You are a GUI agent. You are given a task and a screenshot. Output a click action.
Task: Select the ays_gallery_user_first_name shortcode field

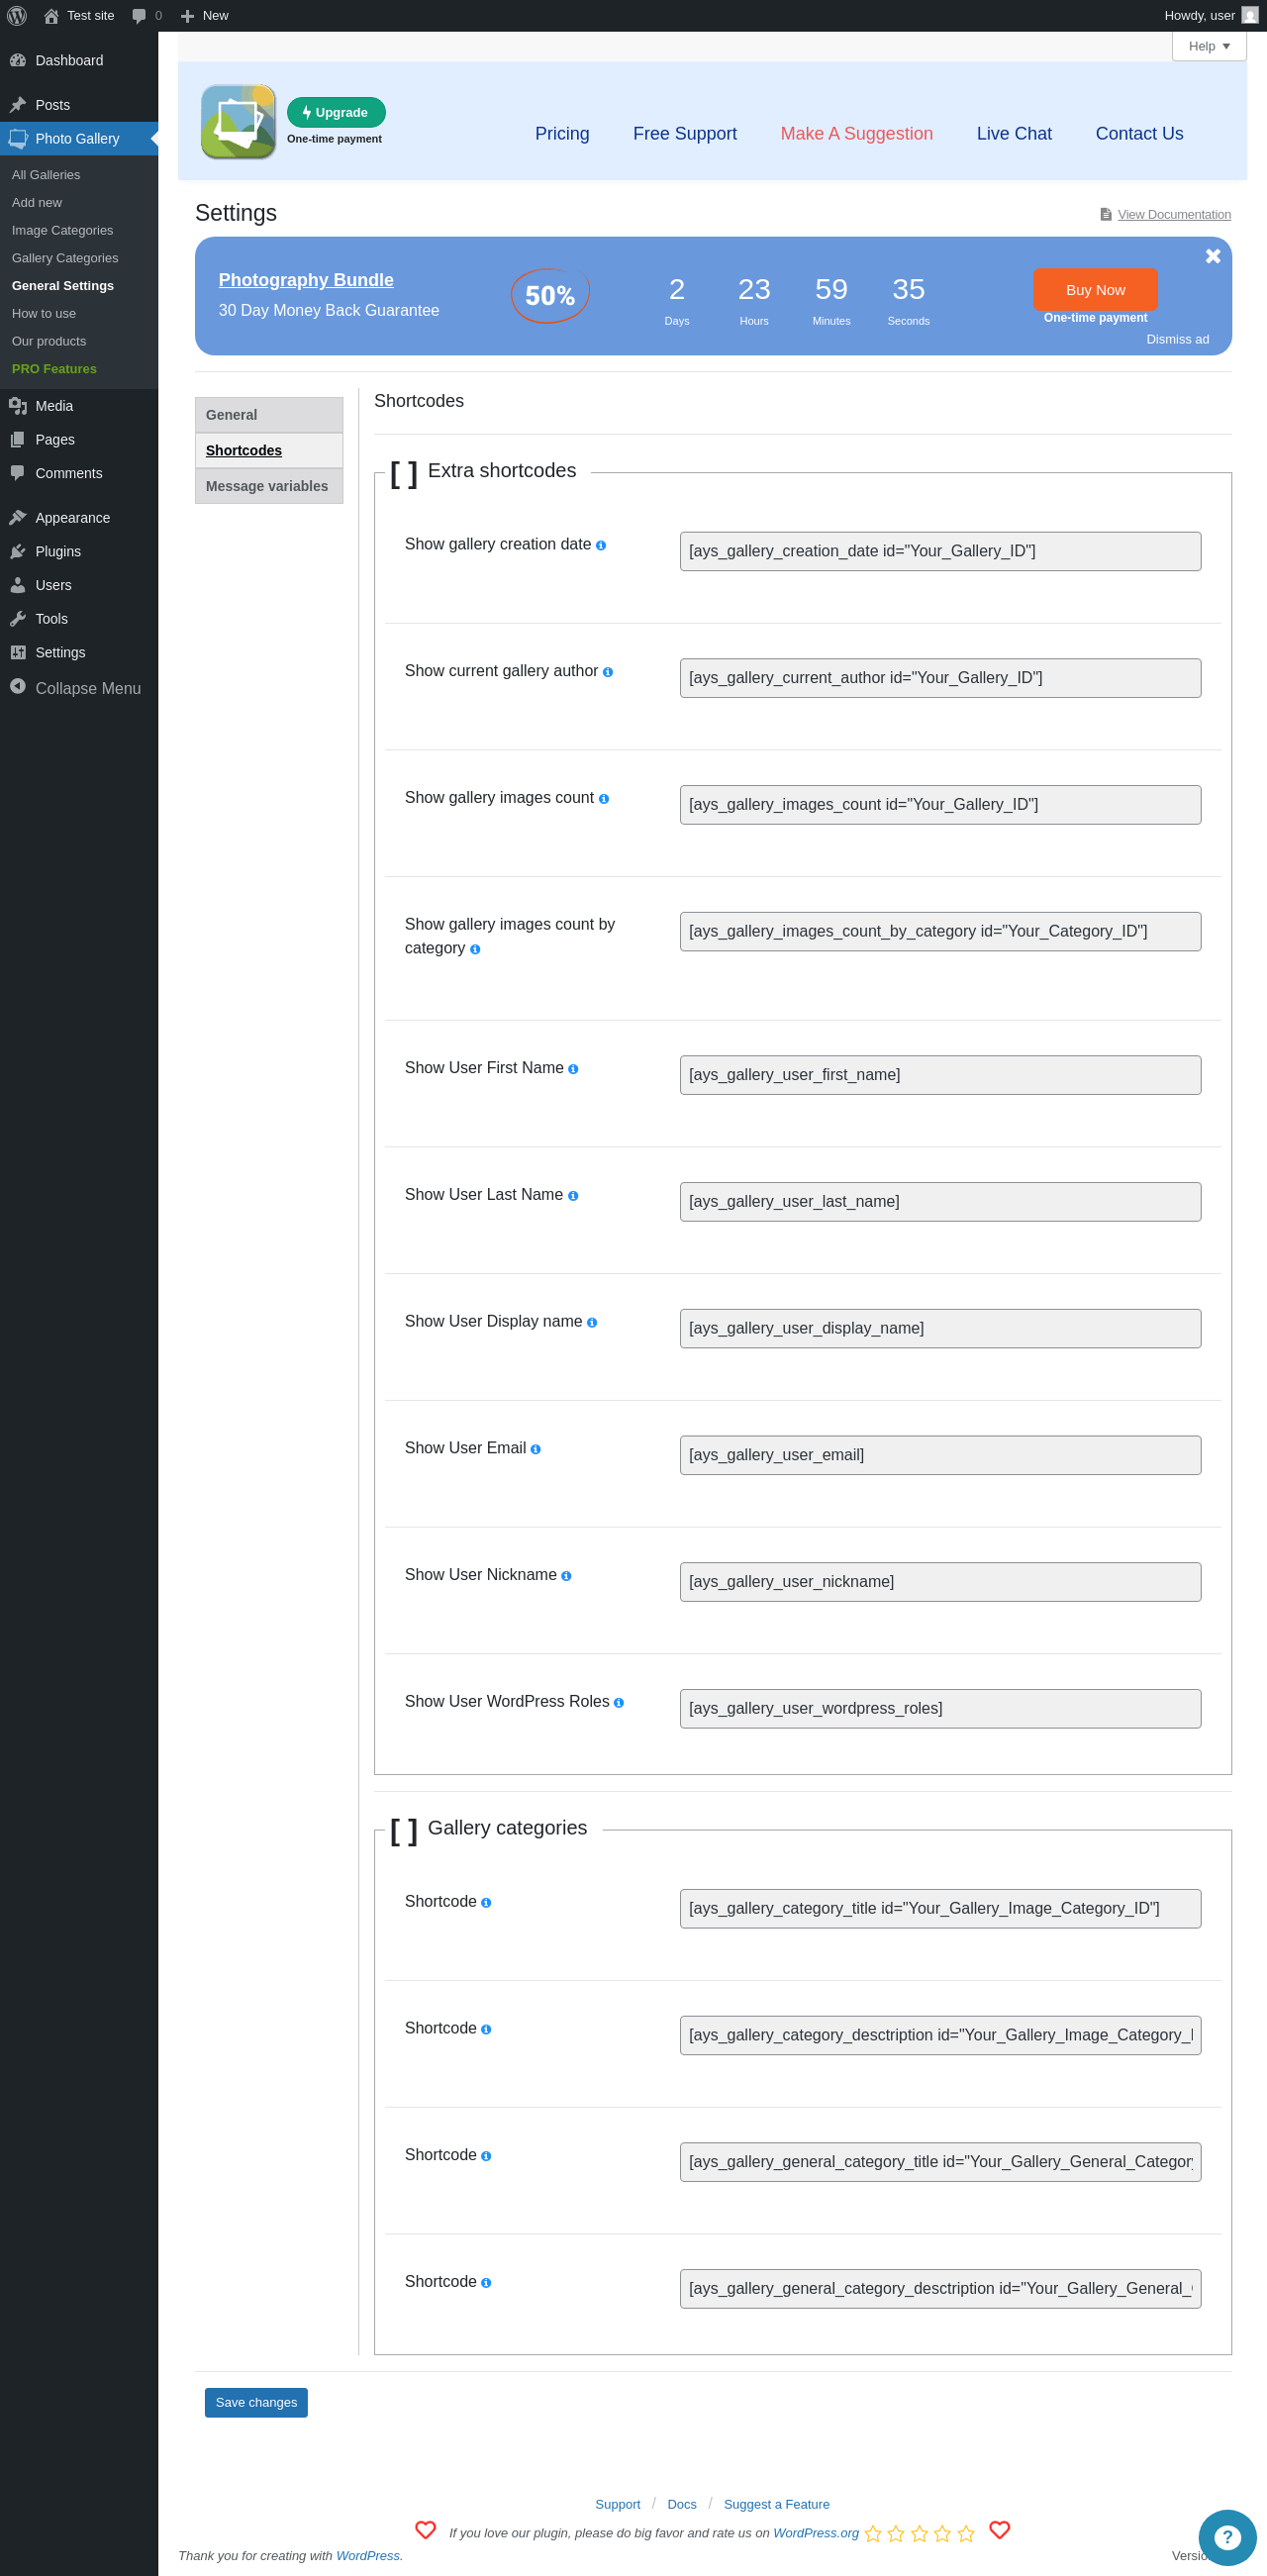940,1075
